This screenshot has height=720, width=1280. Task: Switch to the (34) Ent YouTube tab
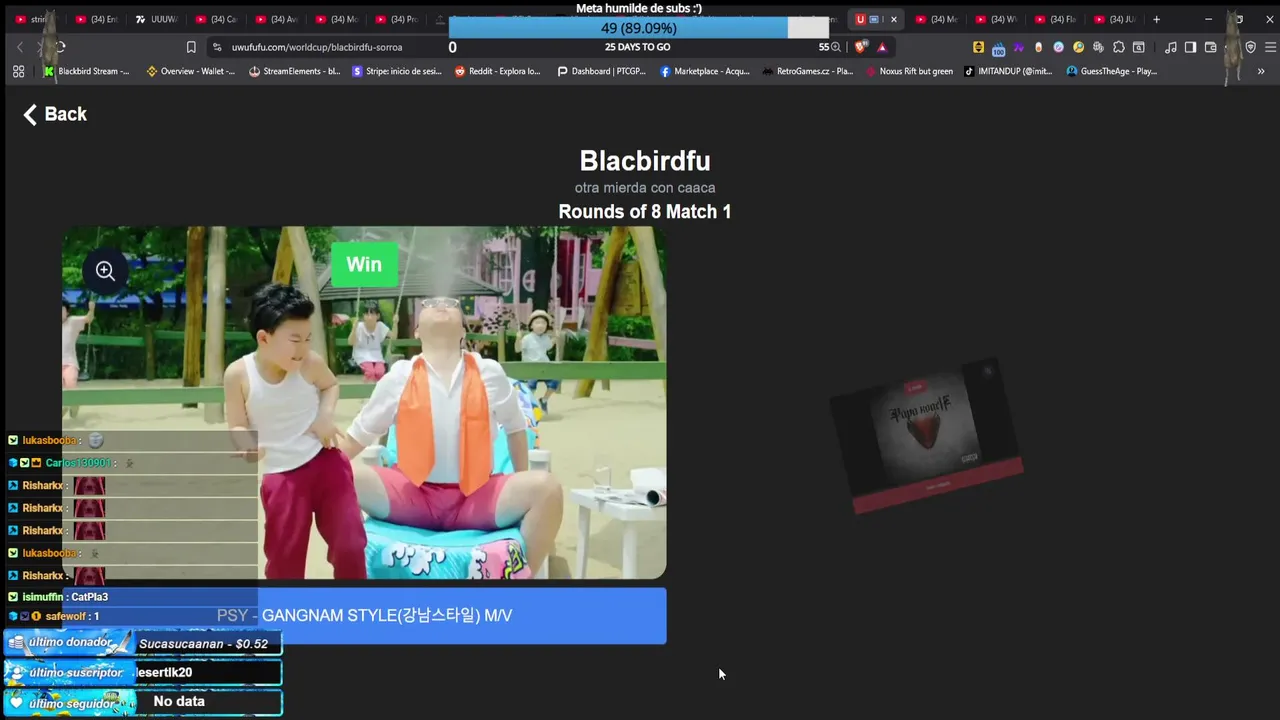point(96,19)
